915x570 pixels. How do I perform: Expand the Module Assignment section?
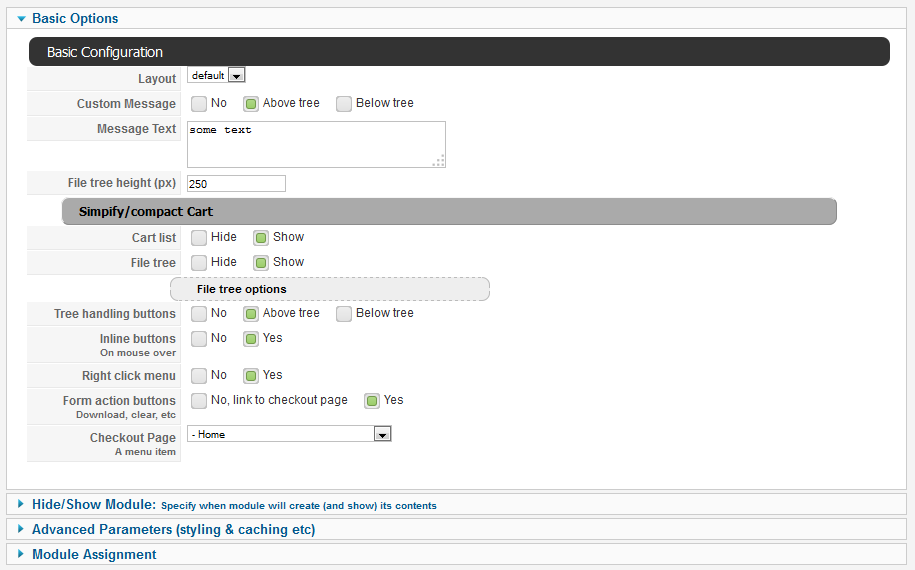pyautogui.click(x=21, y=554)
